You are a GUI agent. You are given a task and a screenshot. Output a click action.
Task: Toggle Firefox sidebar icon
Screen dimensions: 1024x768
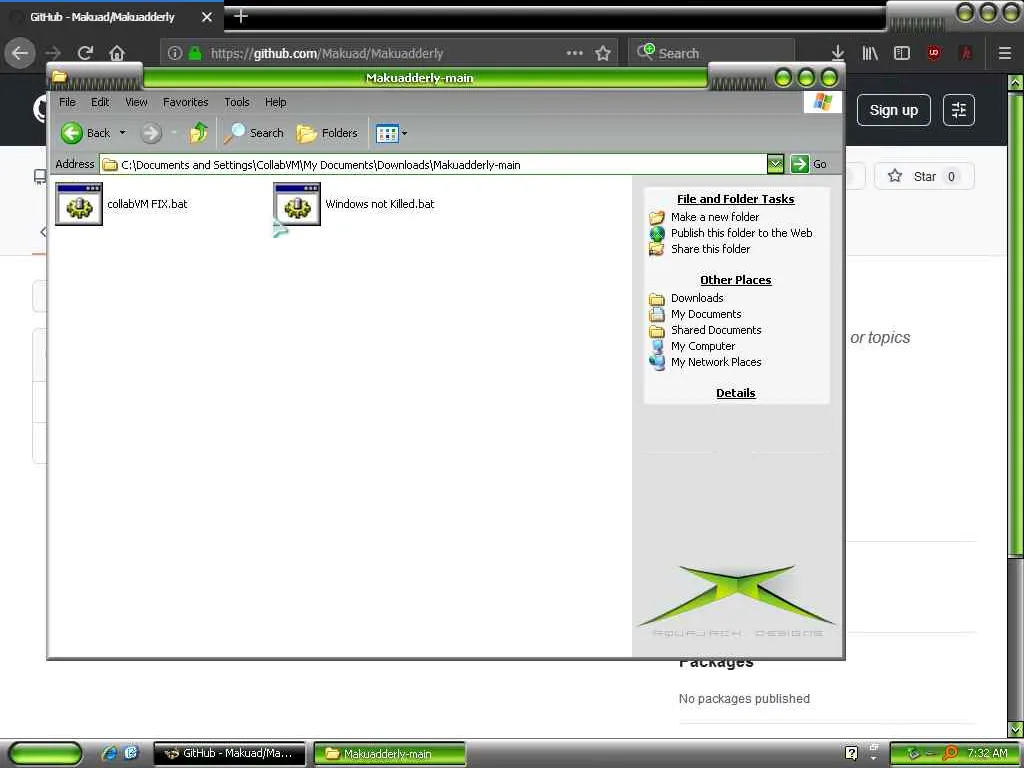pyautogui.click(x=902, y=53)
